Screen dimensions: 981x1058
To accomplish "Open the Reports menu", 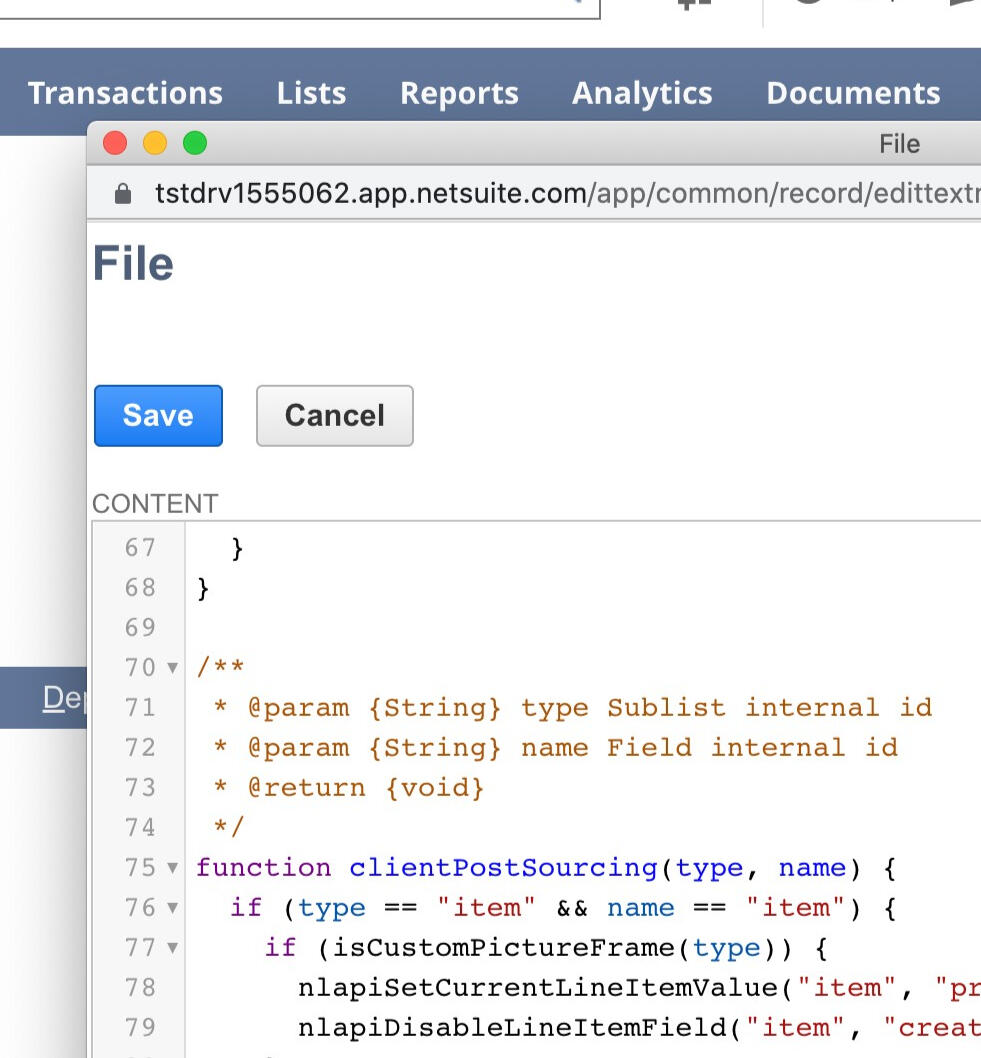I will [x=459, y=93].
